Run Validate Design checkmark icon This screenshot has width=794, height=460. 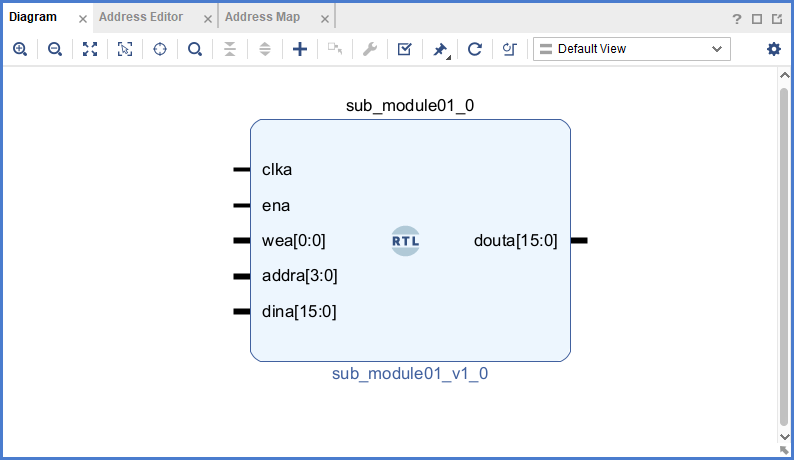[x=405, y=49]
